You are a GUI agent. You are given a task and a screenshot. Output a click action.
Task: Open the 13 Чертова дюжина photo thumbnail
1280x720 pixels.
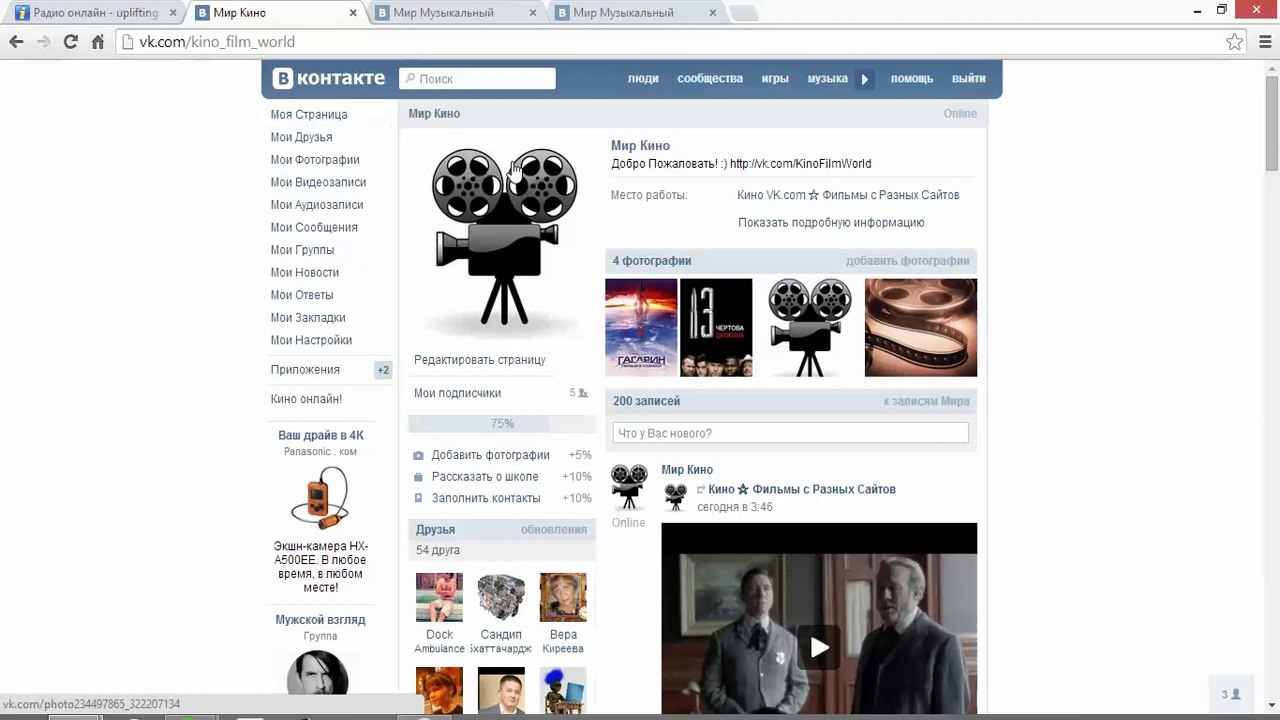[716, 328]
